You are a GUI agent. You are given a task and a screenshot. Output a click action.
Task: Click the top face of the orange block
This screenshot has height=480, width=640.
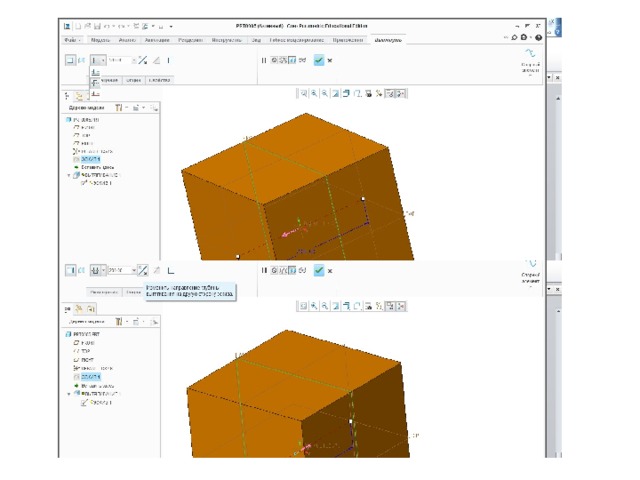290,150
